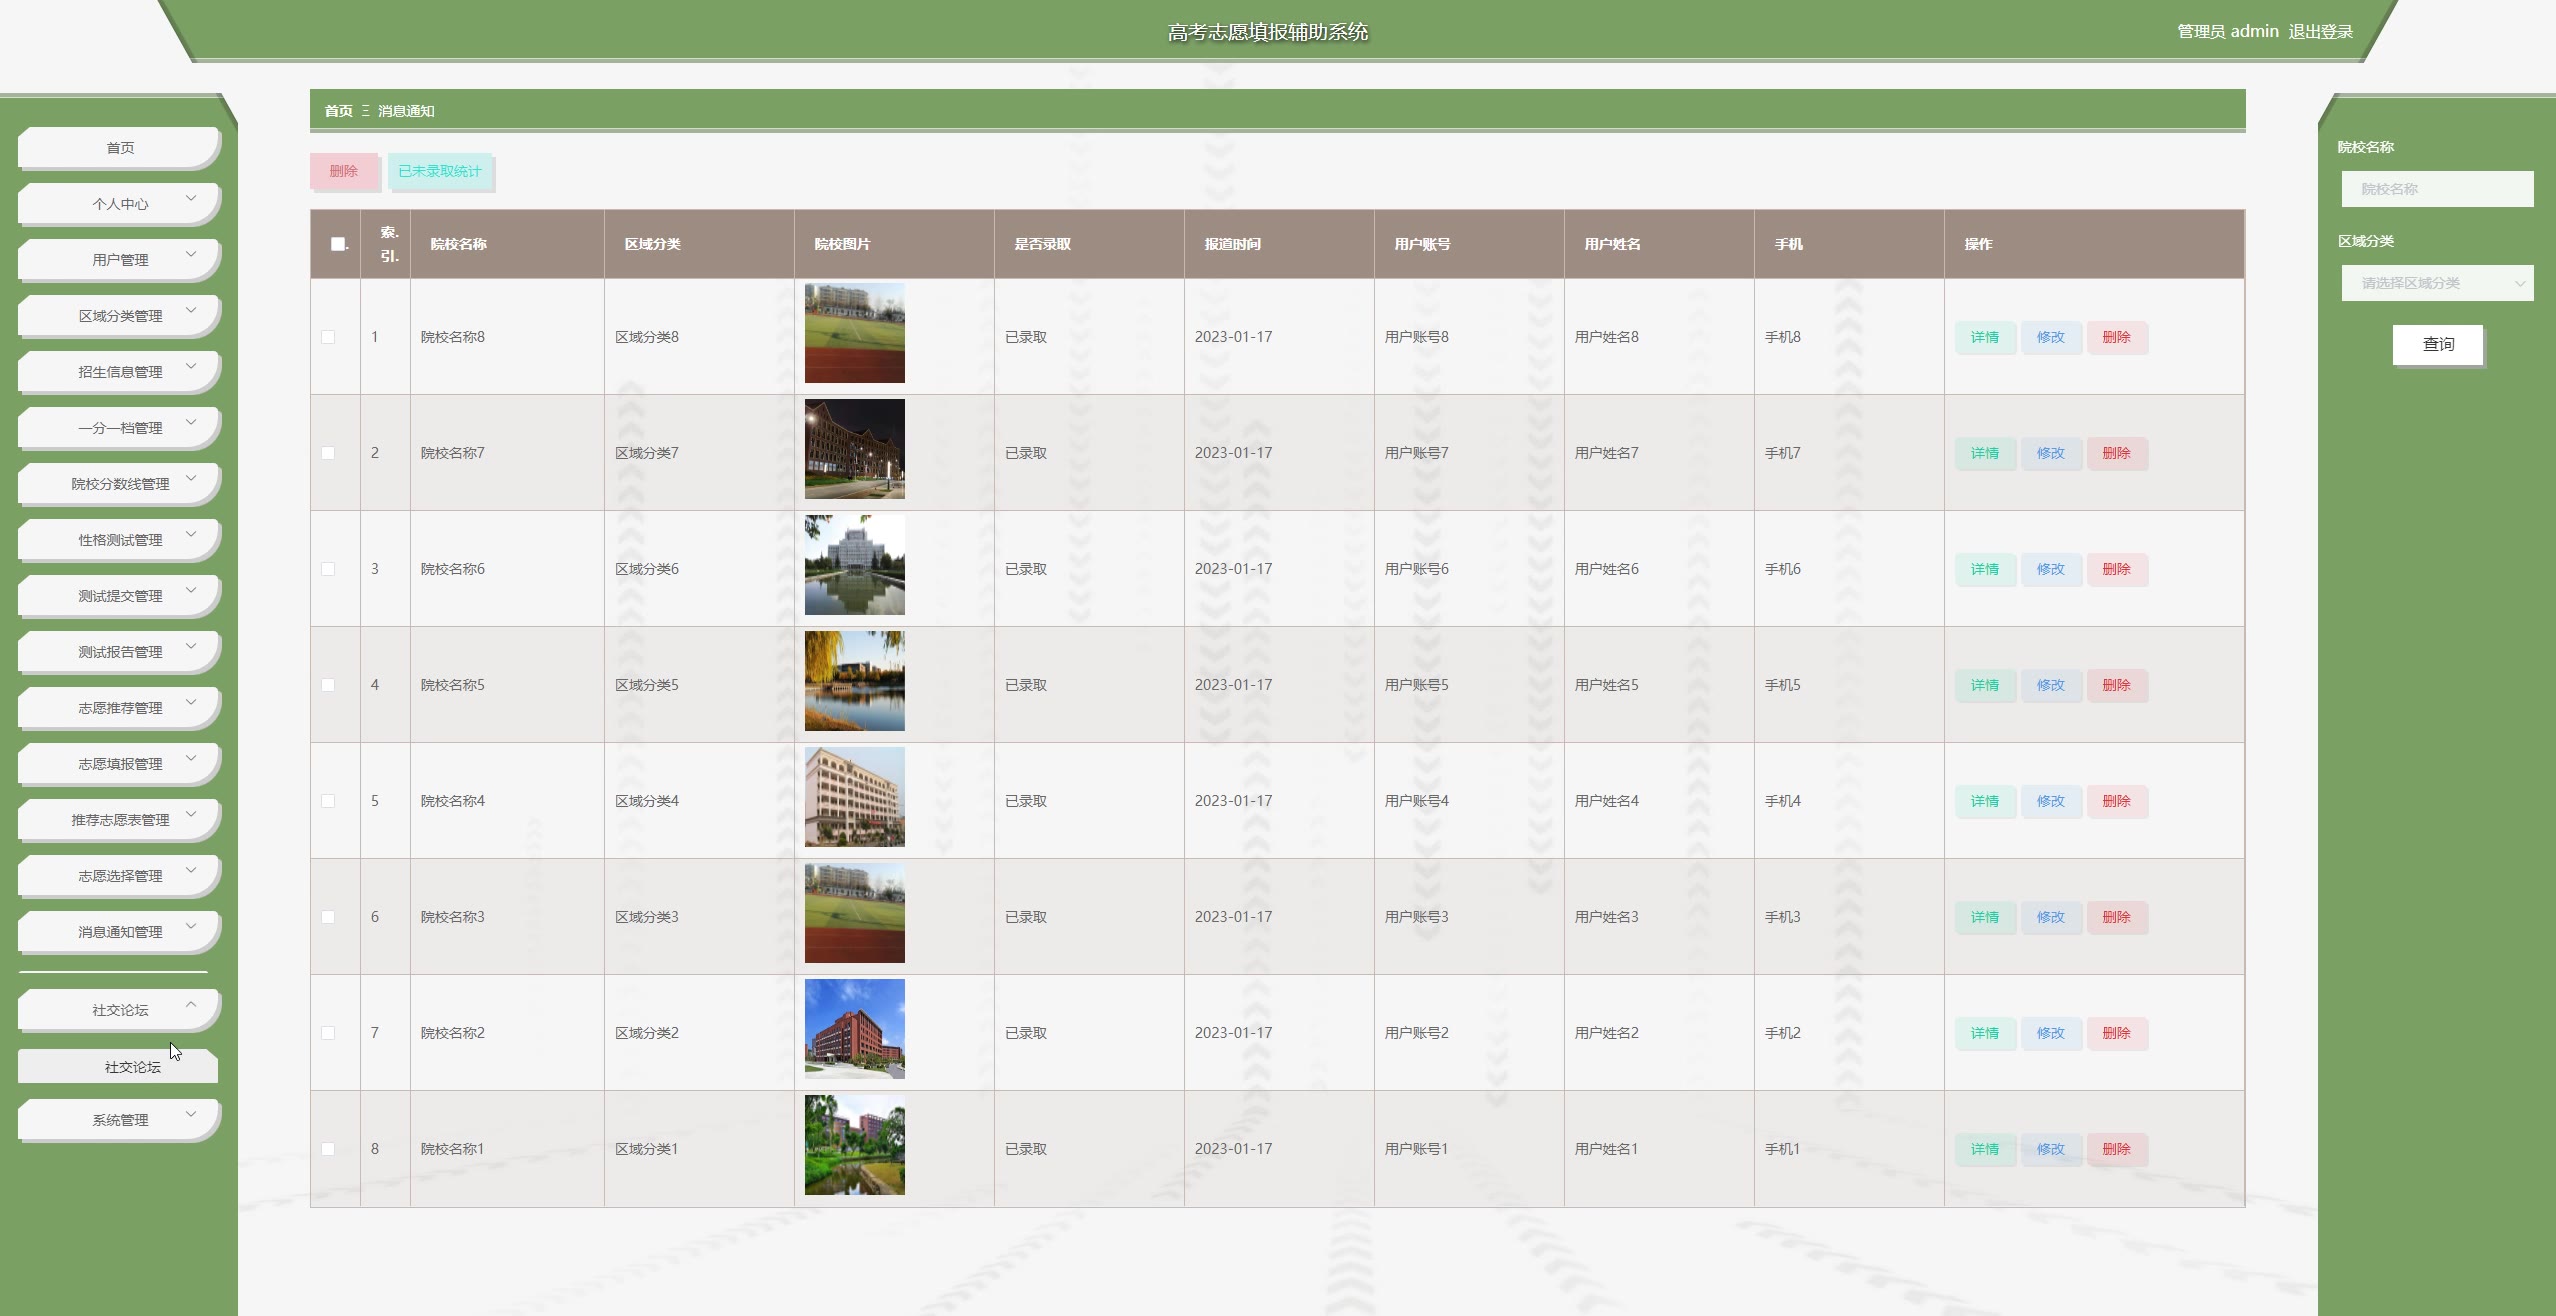This screenshot has width=2556, height=1316.
Task: Open the campus thumbnail for 院校名称2
Action: pyautogui.click(x=854, y=1029)
